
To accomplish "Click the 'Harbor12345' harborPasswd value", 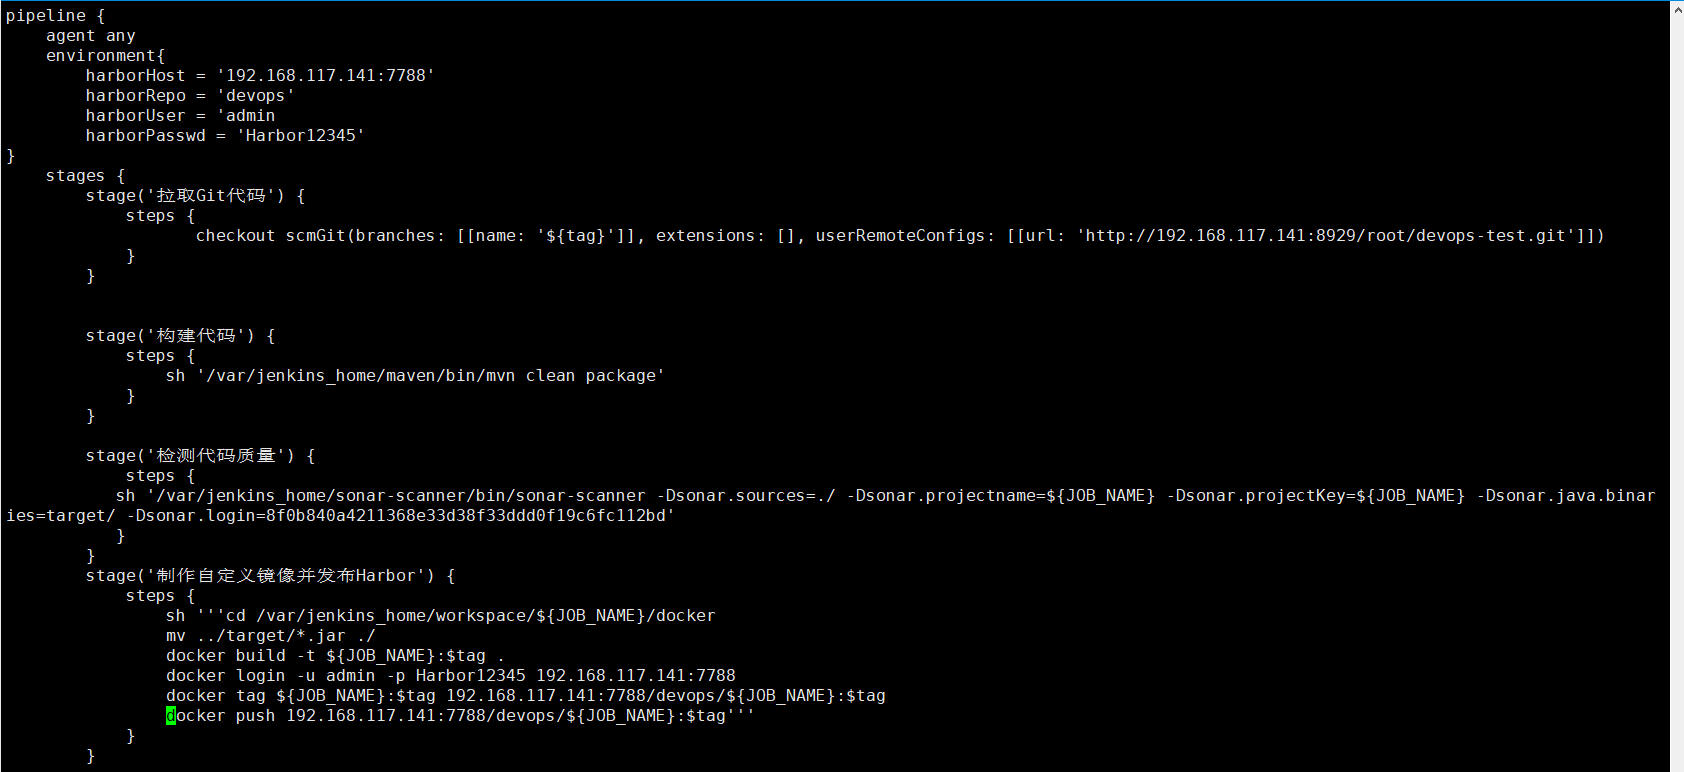I will tap(301, 136).
